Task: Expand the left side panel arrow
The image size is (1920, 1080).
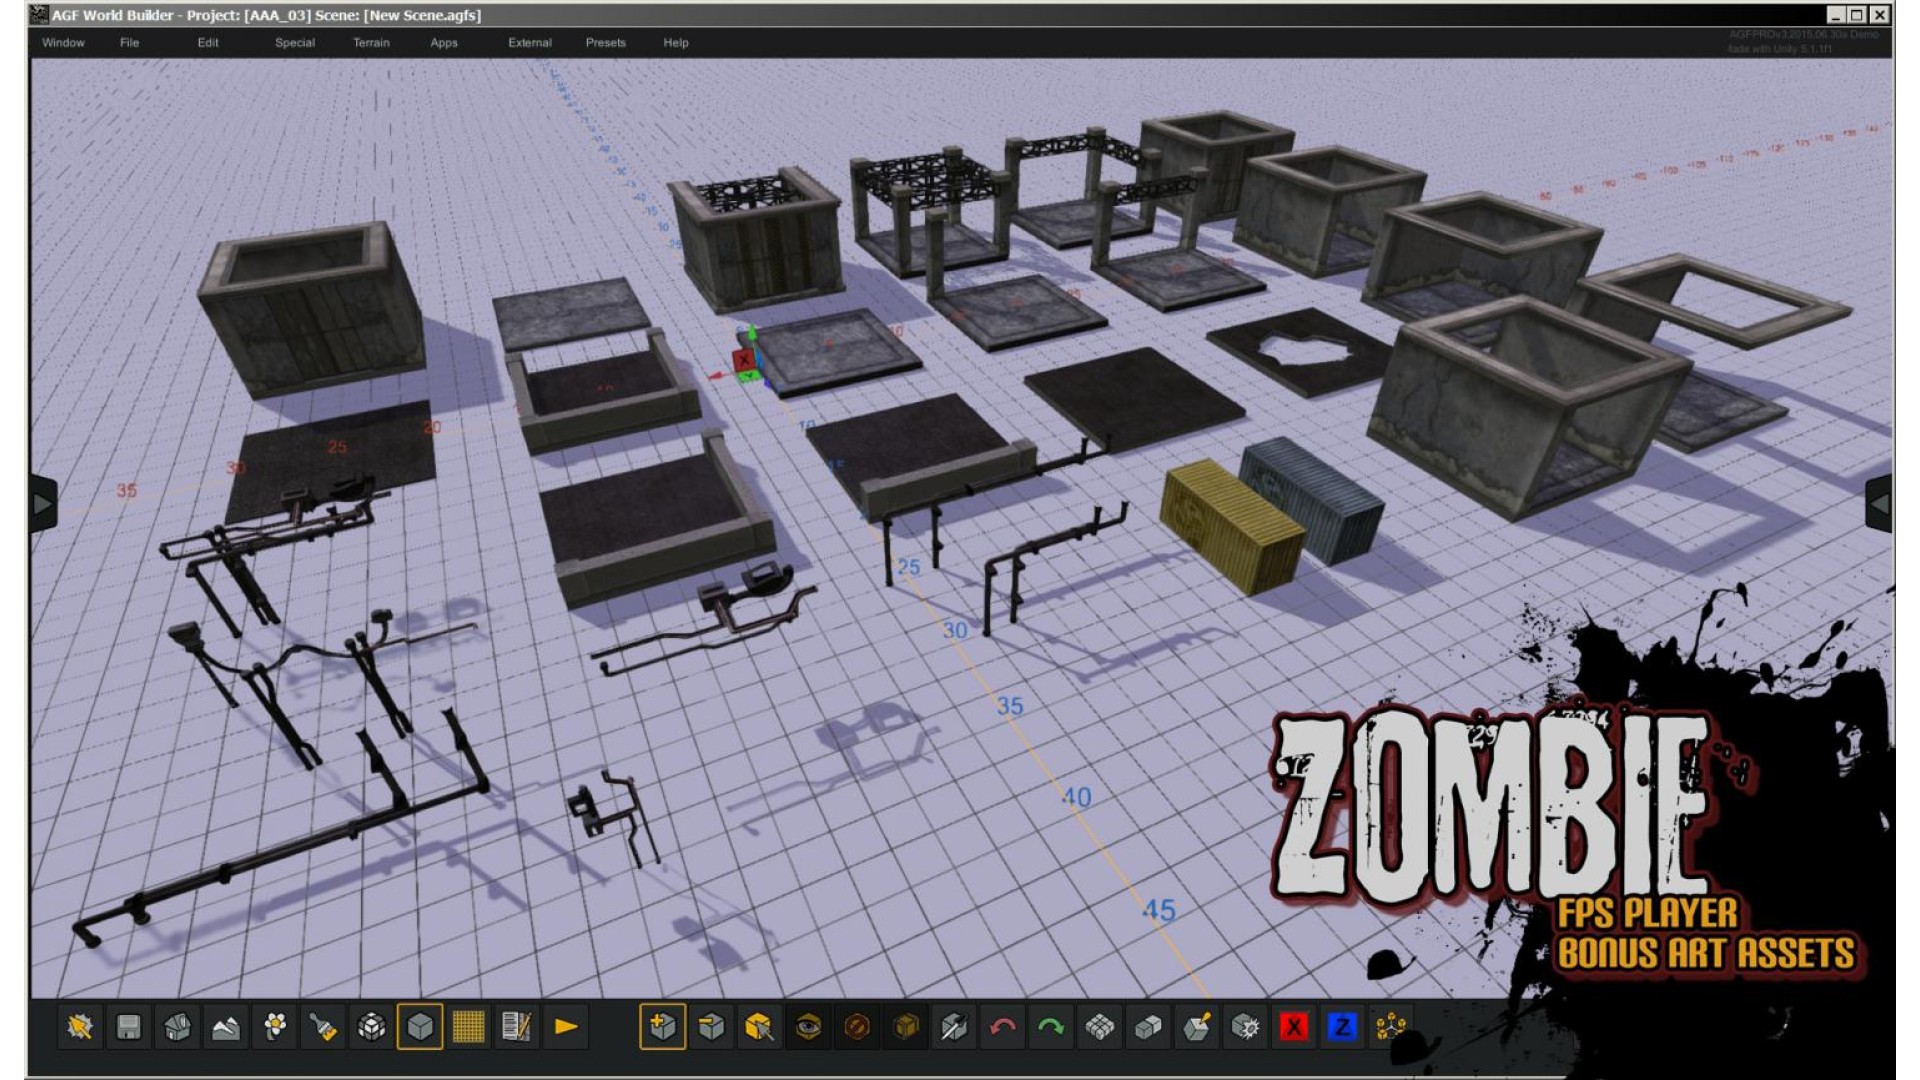Action: click(x=43, y=504)
